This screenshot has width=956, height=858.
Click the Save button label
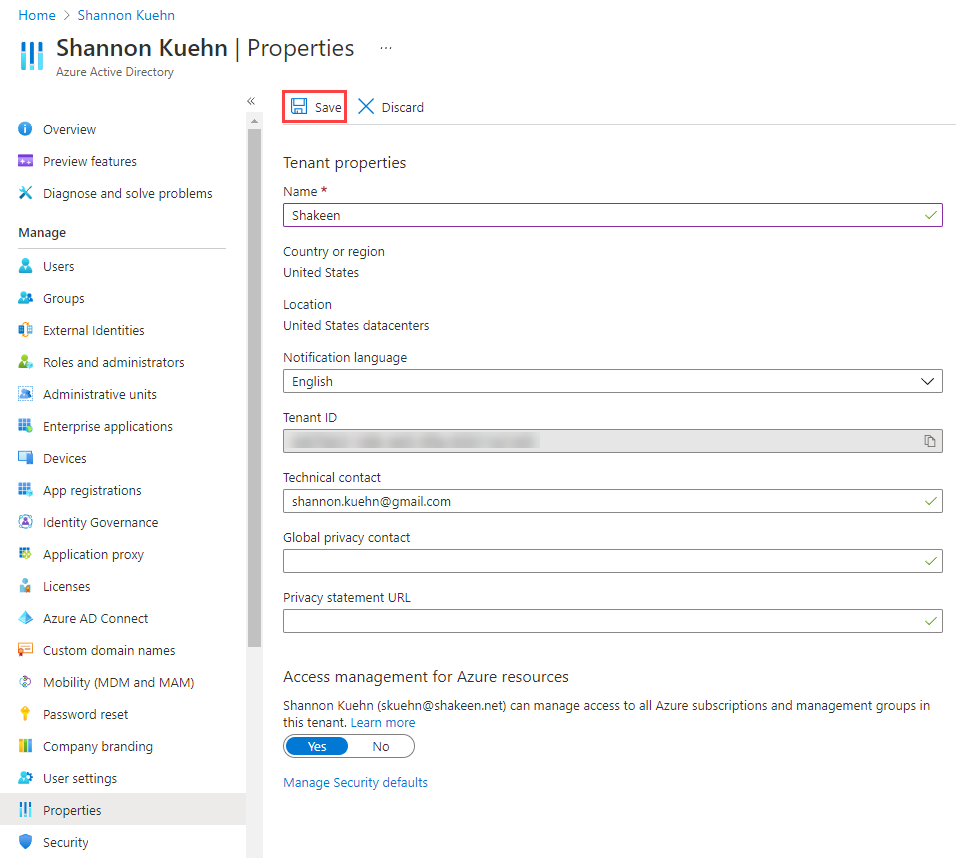[328, 107]
